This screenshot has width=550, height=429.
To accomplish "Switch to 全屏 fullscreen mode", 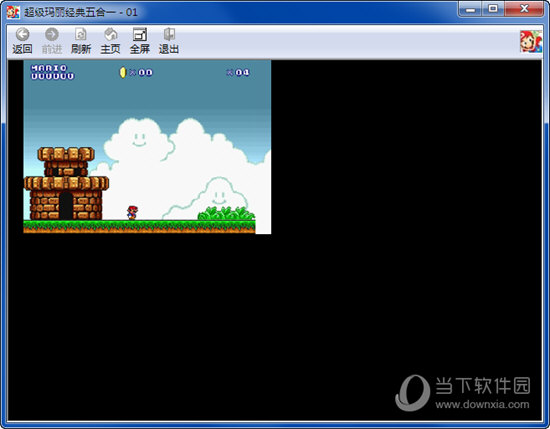I will 140,41.
